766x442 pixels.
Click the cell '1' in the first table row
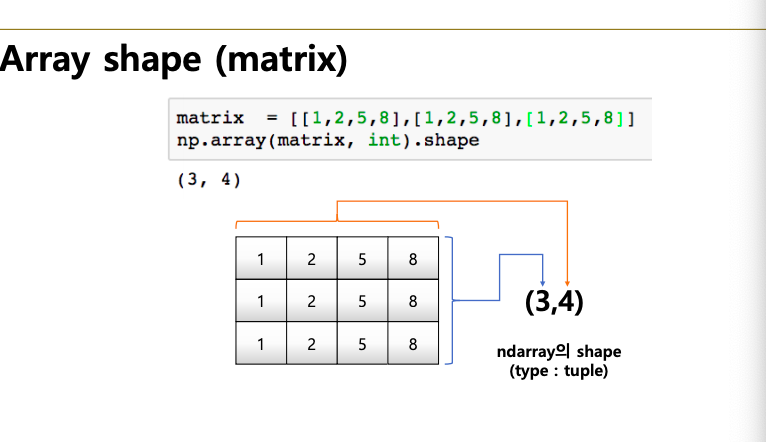point(261,258)
